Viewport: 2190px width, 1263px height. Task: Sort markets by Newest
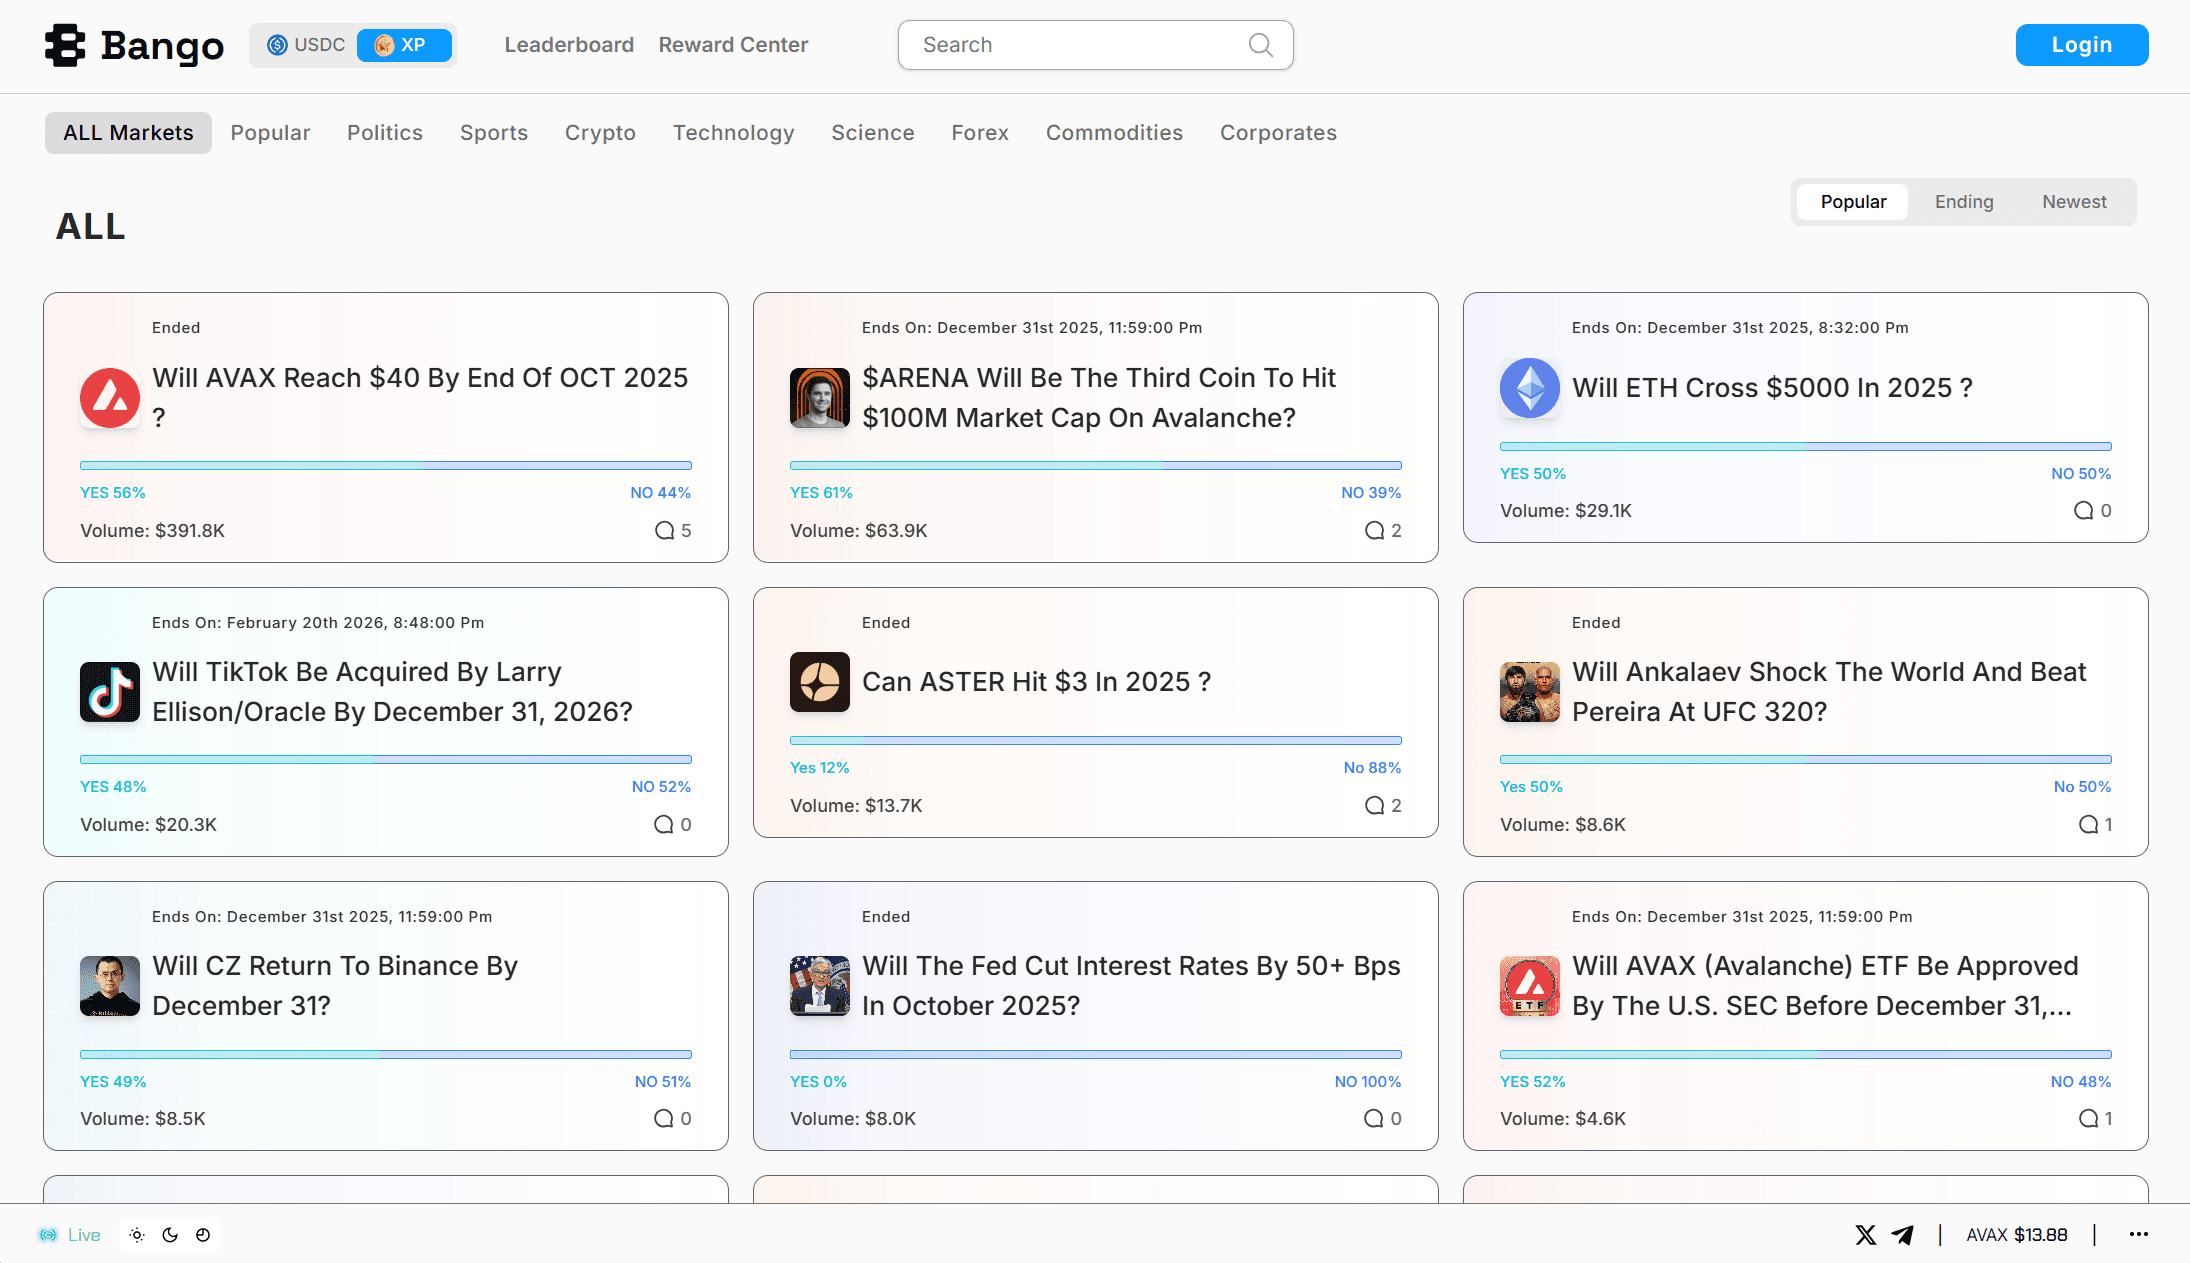tap(2074, 202)
